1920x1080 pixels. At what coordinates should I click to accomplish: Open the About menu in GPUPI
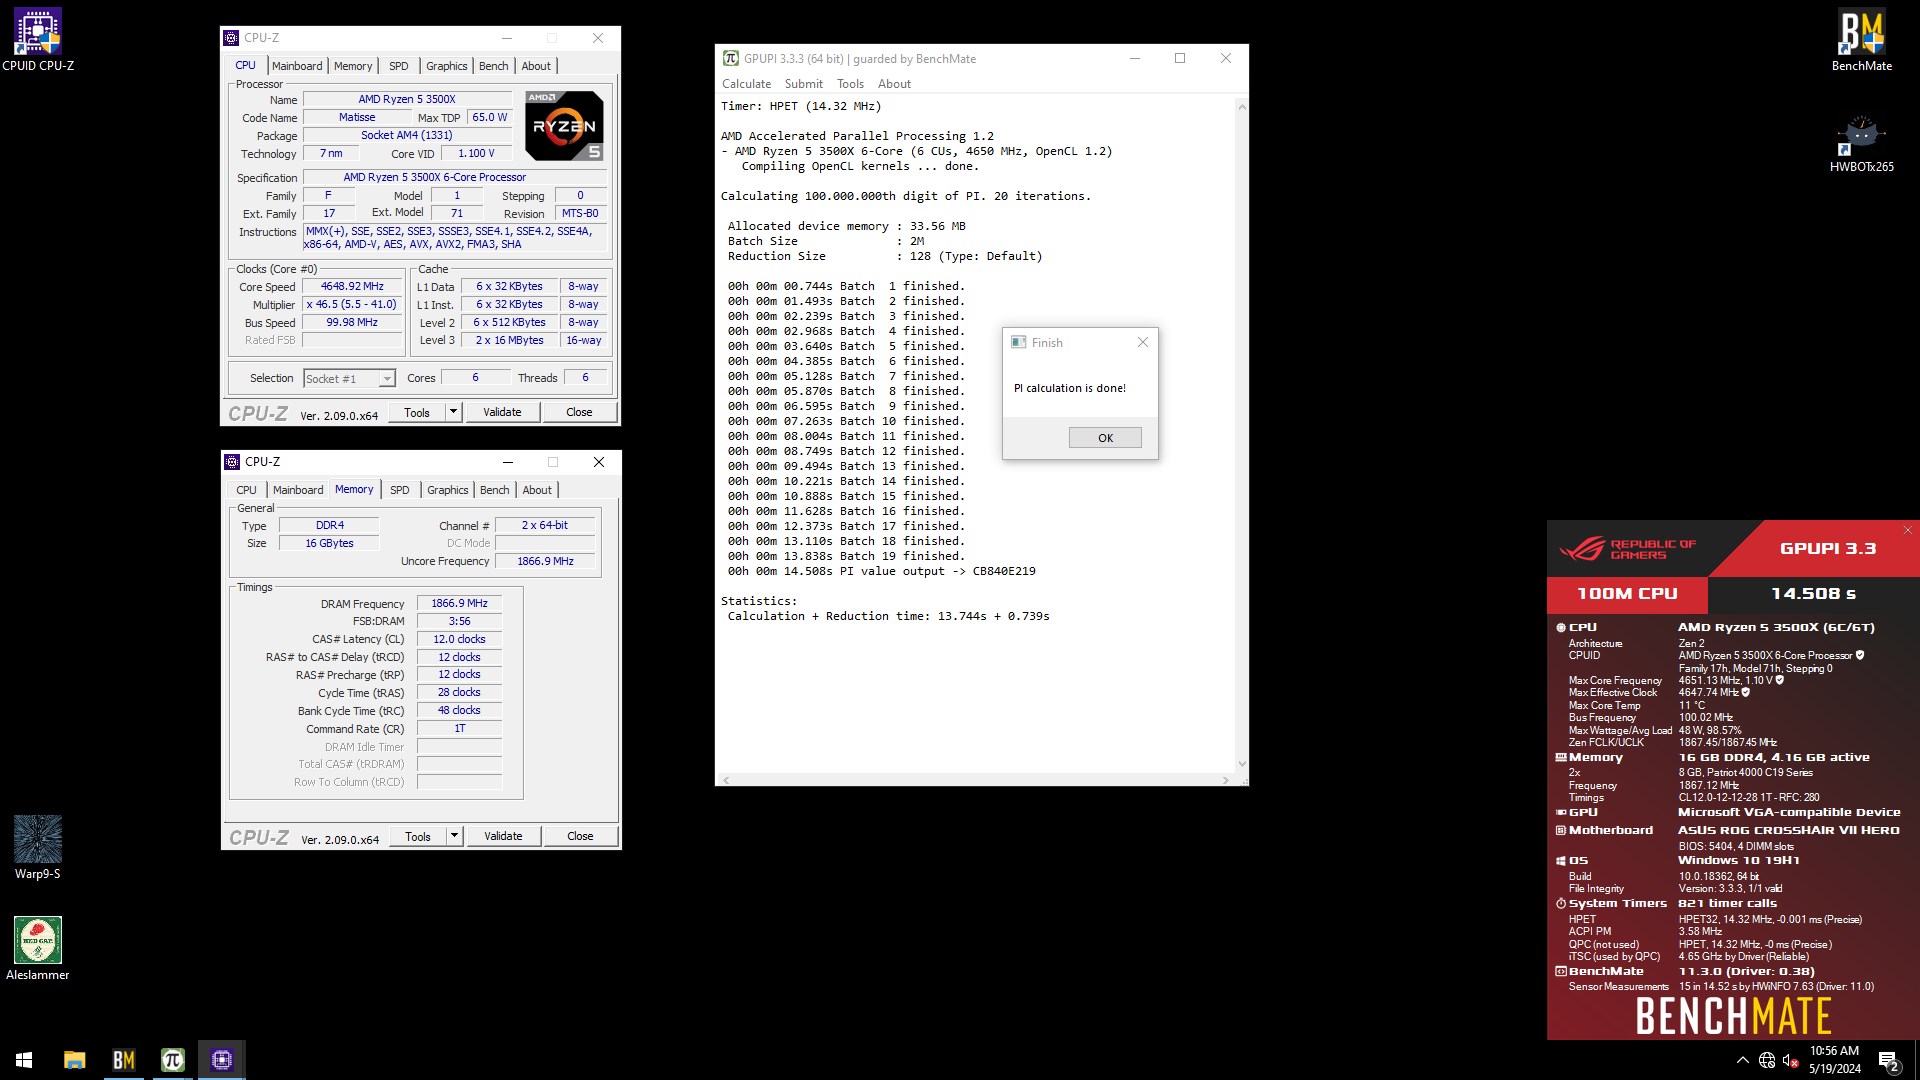[894, 84]
